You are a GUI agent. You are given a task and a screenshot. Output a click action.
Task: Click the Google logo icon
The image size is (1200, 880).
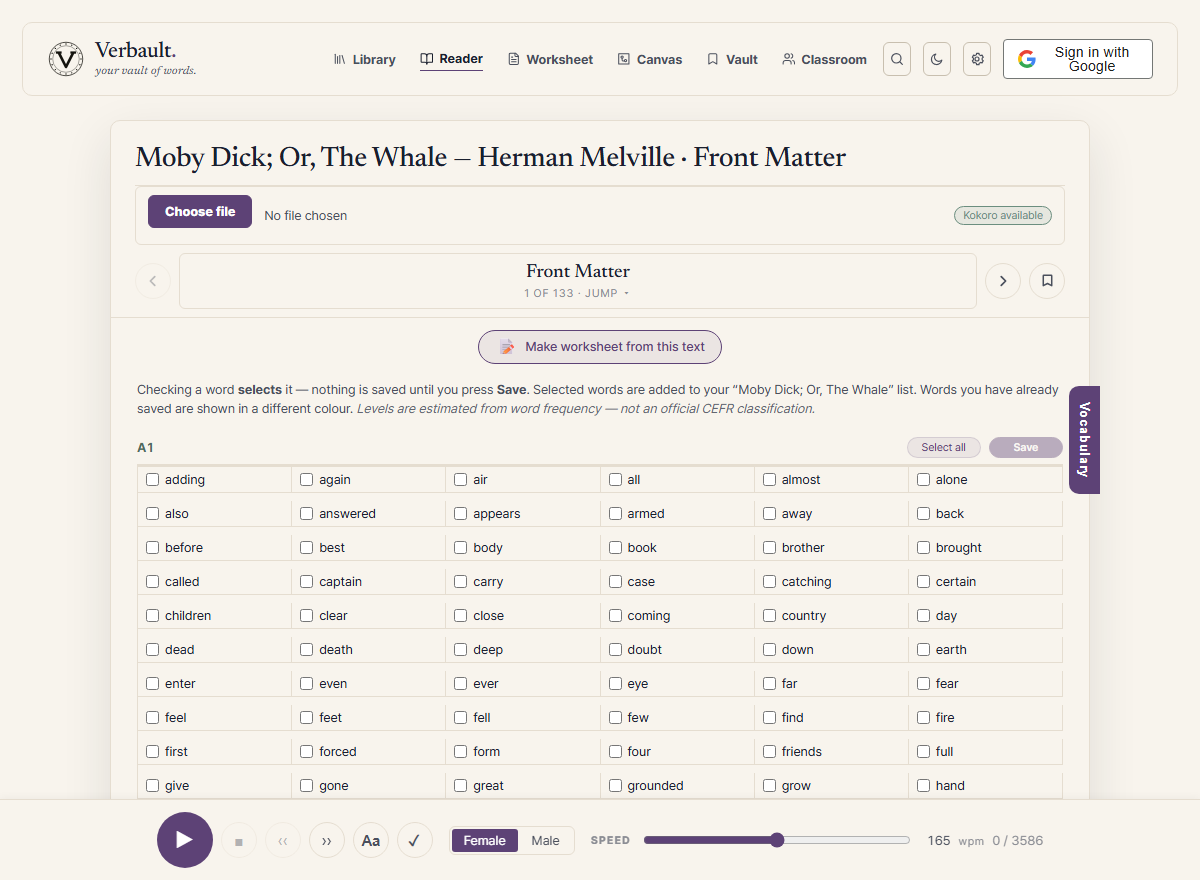click(x=1027, y=59)
